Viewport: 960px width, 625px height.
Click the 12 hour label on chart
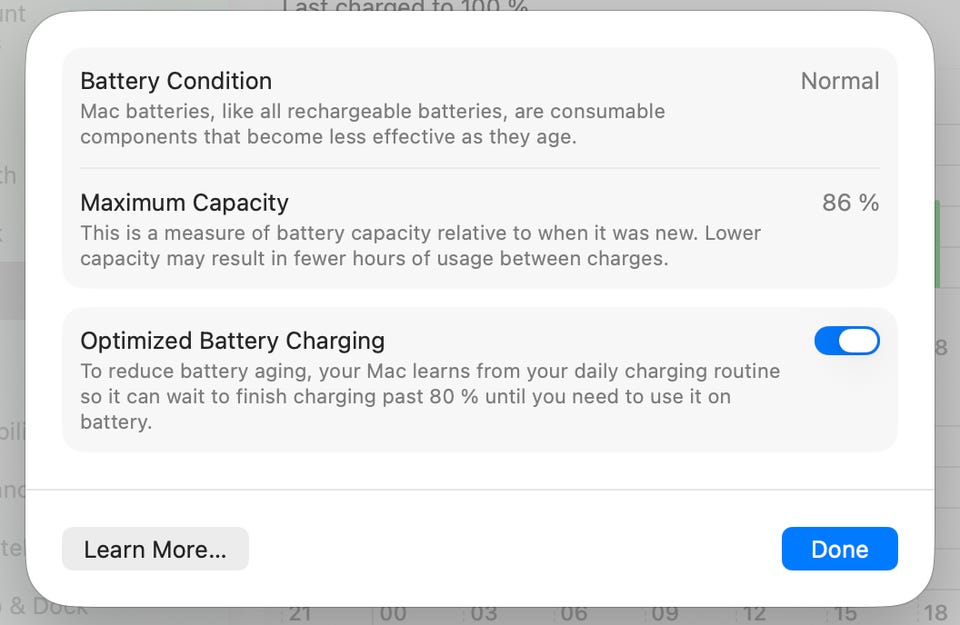pyautogui.click(x=755, y=613)
